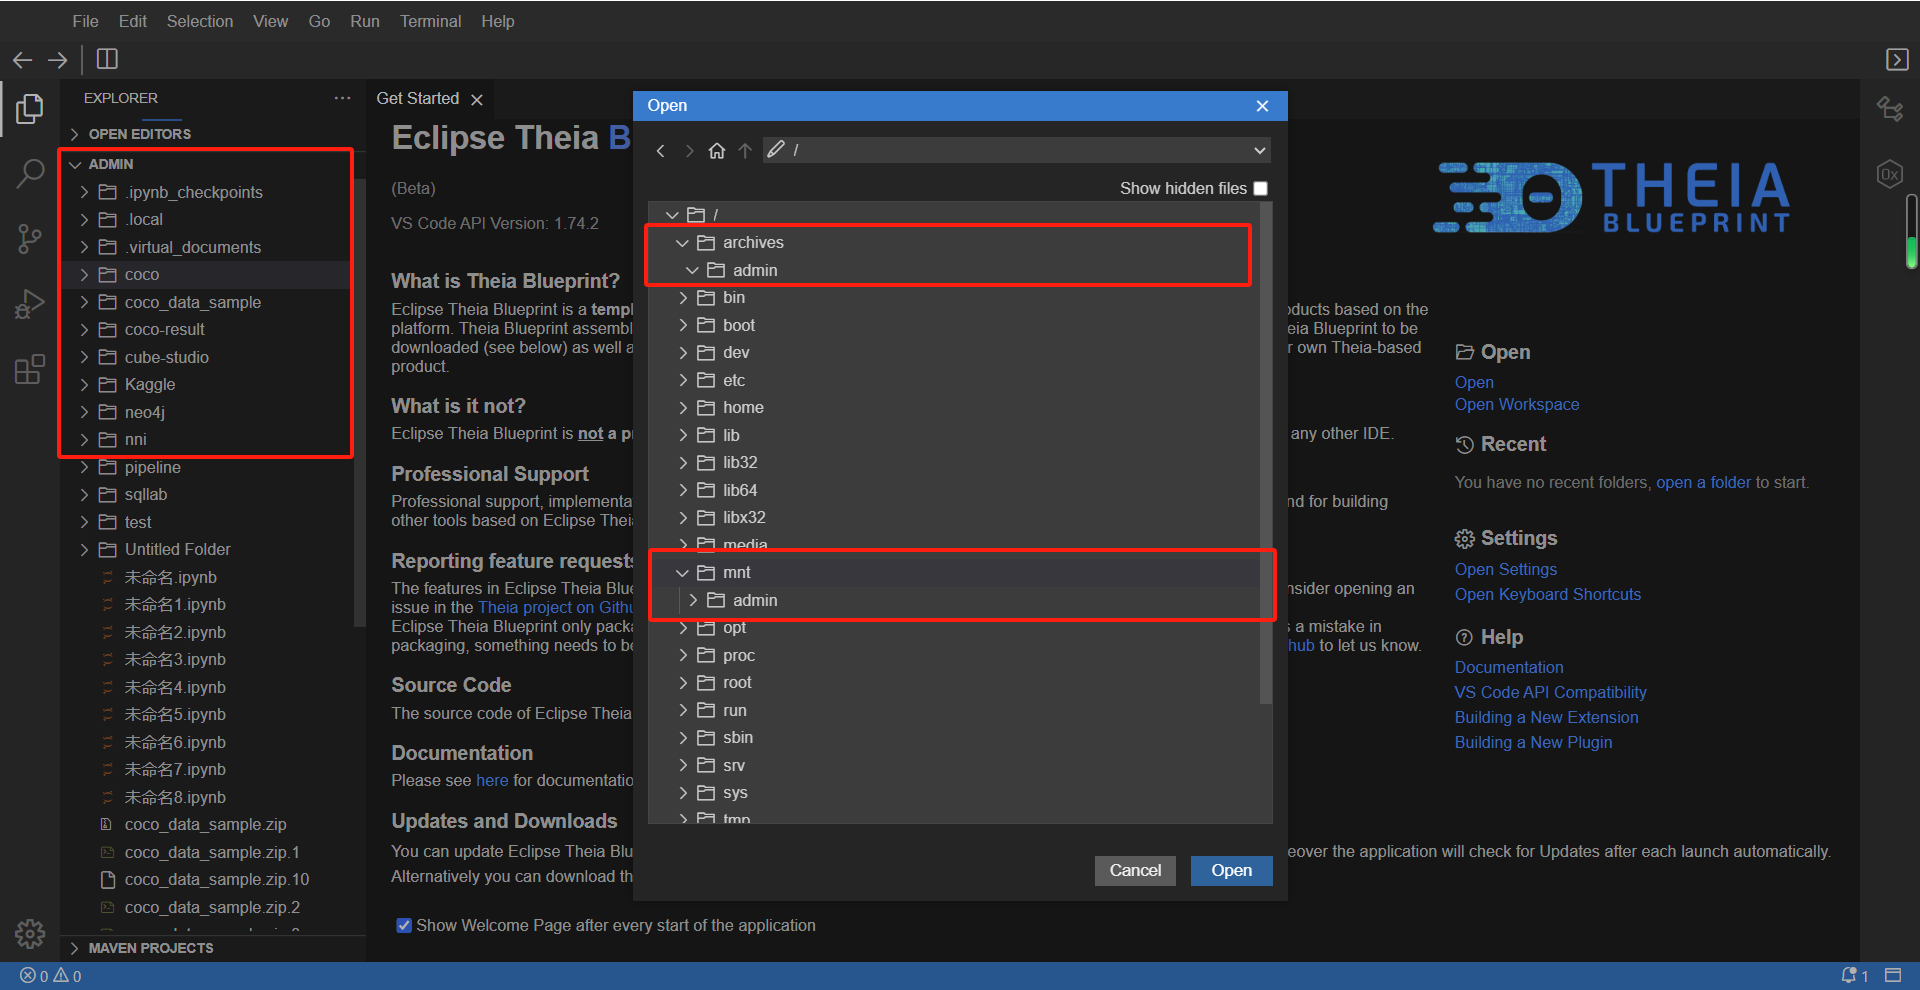Image resolution: width=1920 pixels, height=990 pixels.
Task: Open the View menu
Action: (x=270, y=21)
